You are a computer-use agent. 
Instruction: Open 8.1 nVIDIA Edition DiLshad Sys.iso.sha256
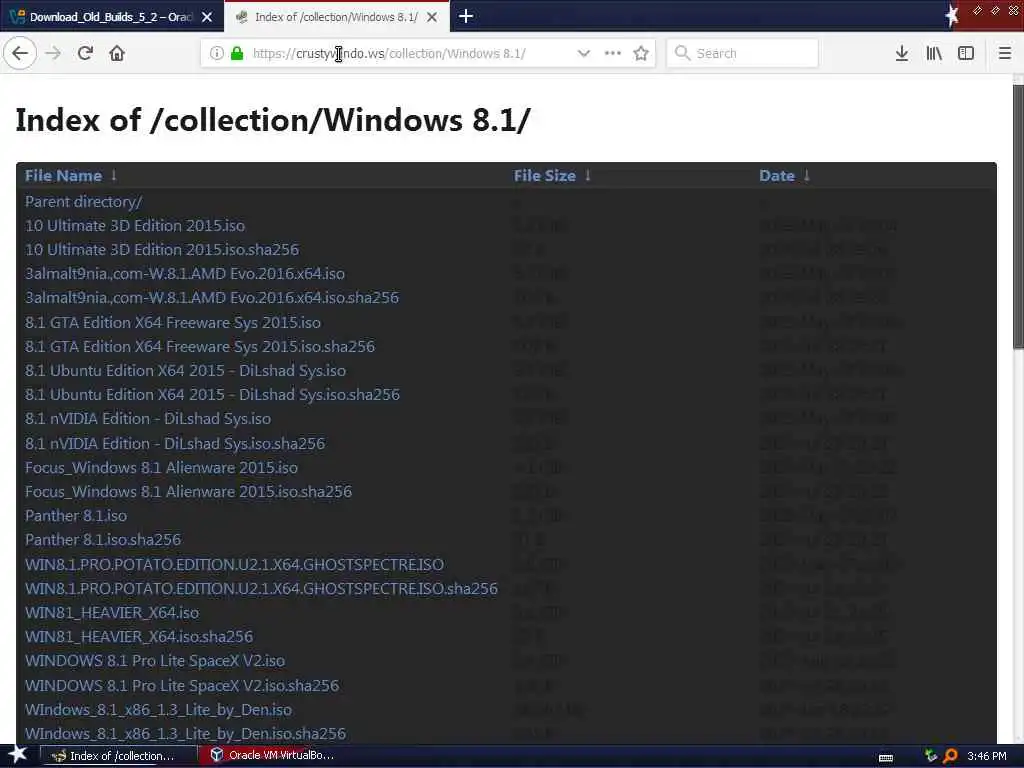click(x=175, y=444)
